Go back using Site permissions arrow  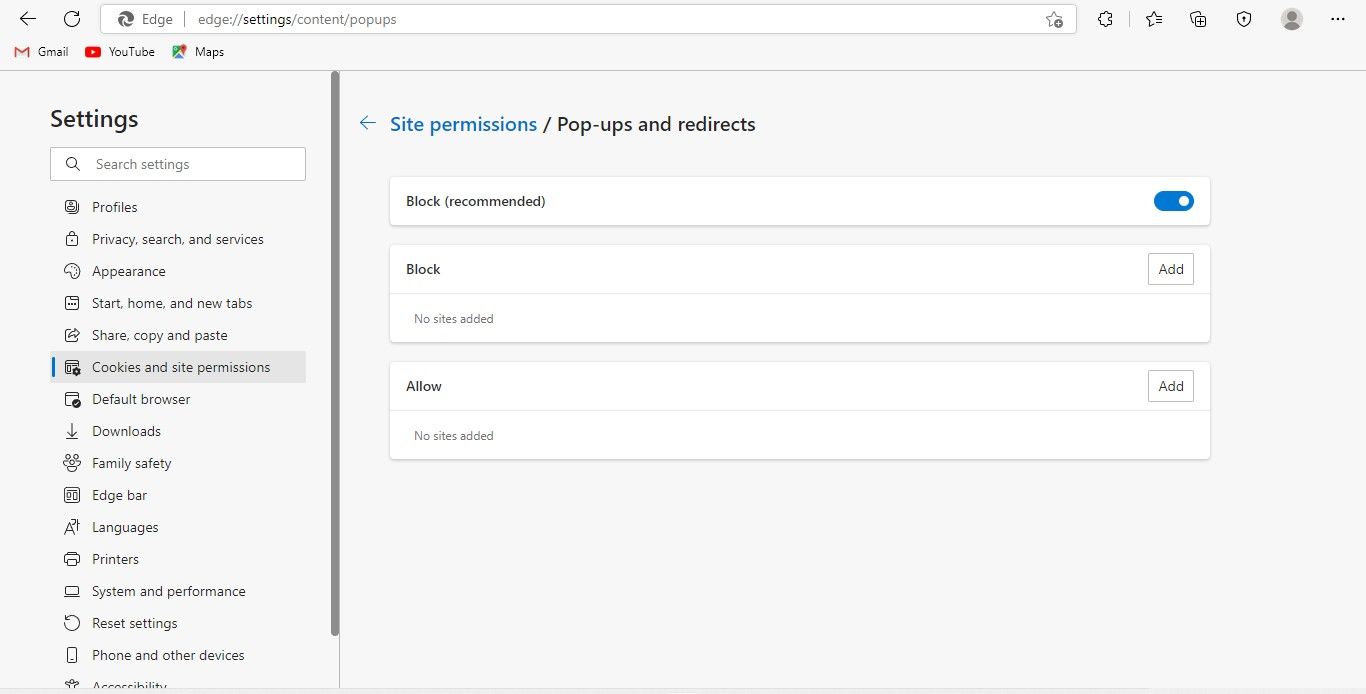coord(368,123)
